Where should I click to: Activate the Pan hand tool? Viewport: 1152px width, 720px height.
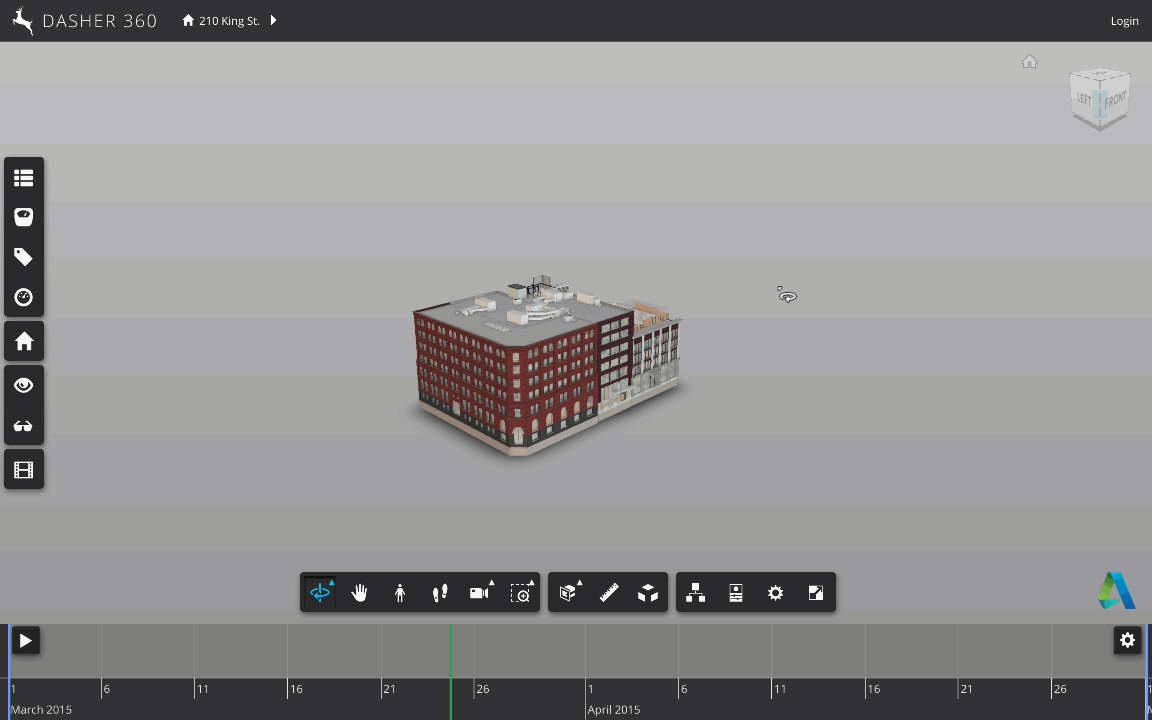point(360,593)
